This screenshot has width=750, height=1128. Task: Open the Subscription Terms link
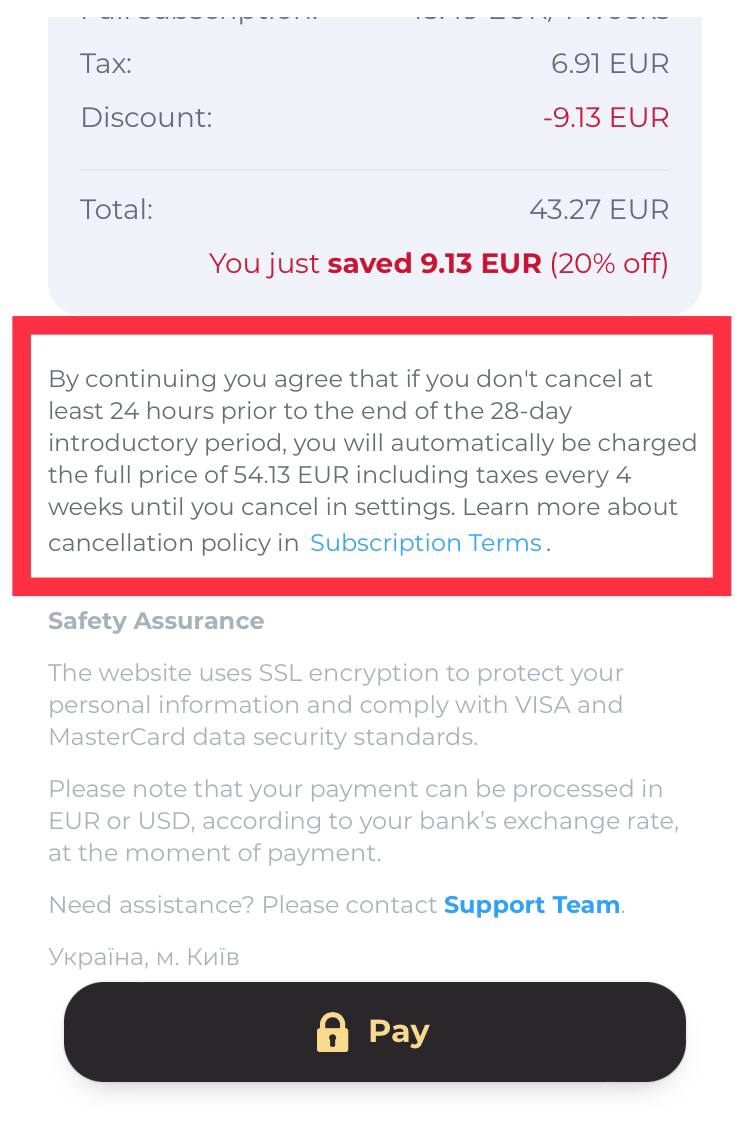coord(425,542)
